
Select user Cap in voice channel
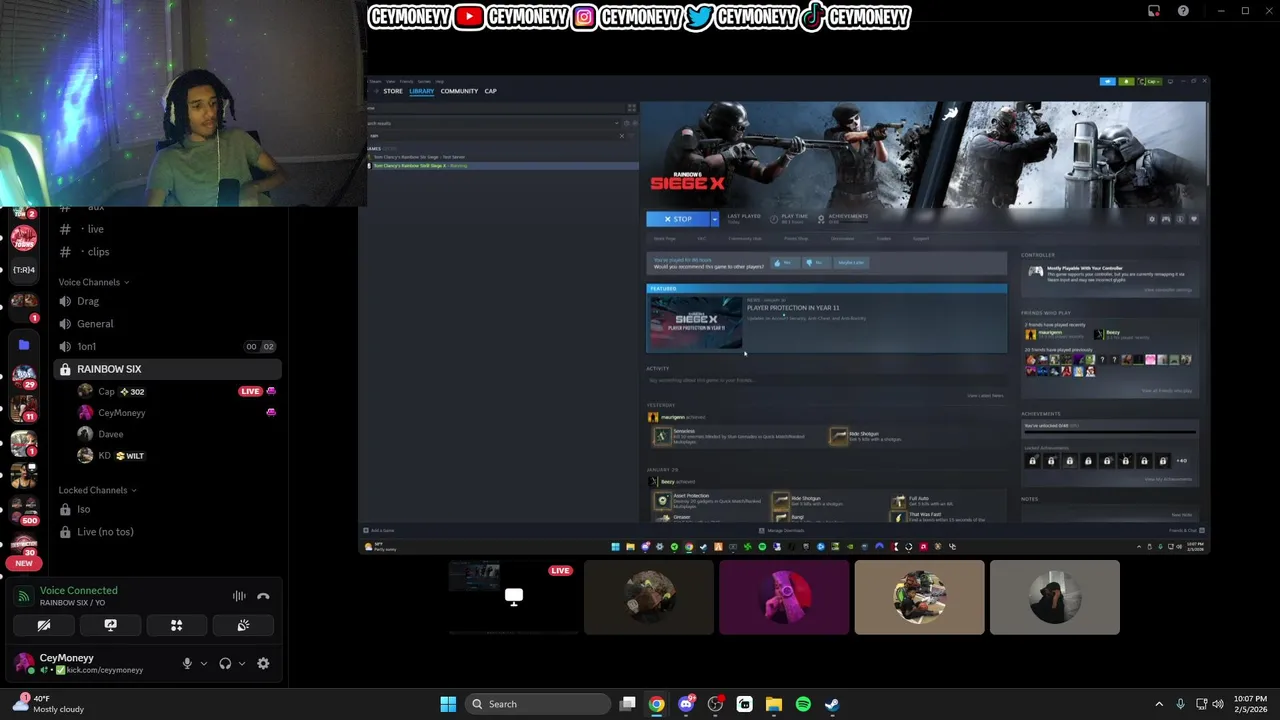click(106, 391)
